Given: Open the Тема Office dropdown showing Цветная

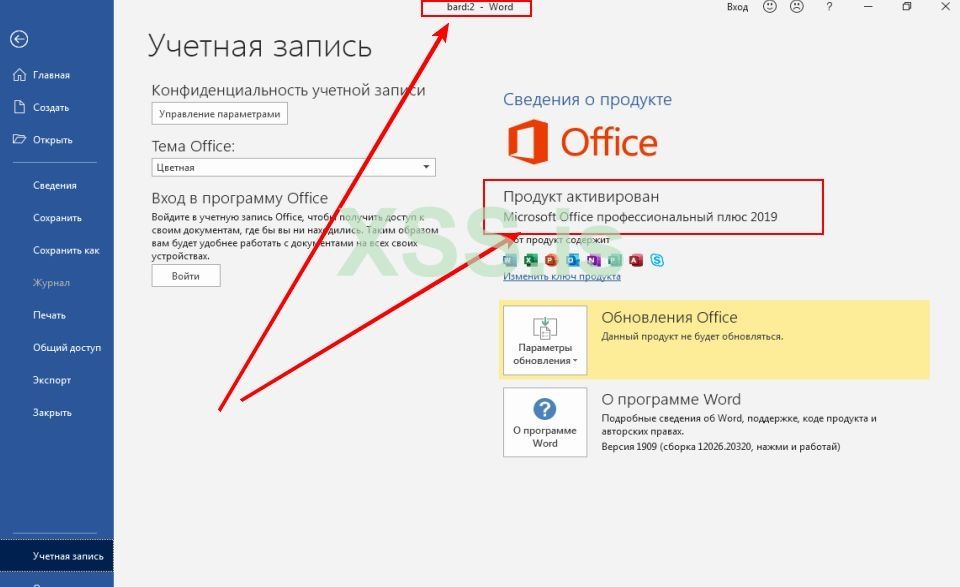Looking at the screenshot, I should pos(293,167).
